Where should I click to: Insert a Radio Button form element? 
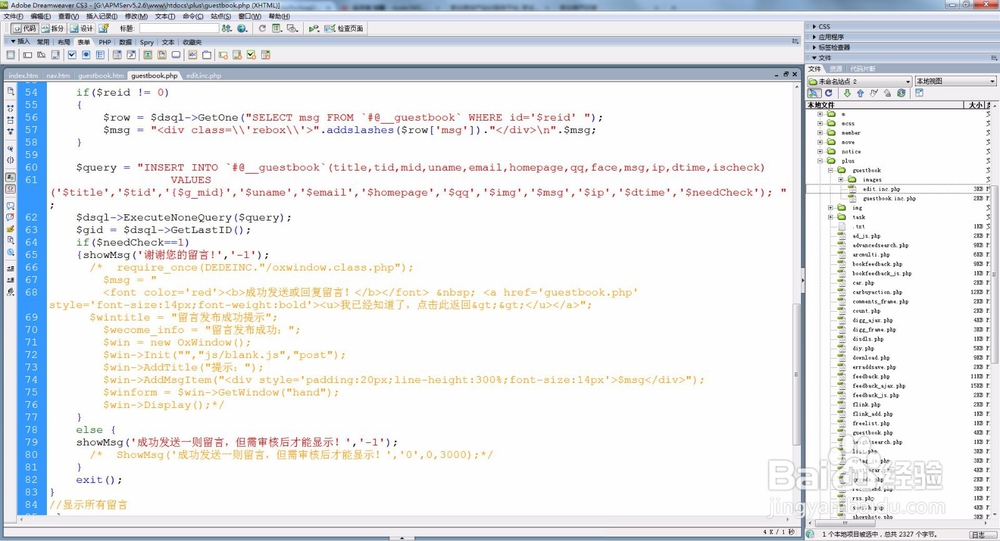(86, 55)
